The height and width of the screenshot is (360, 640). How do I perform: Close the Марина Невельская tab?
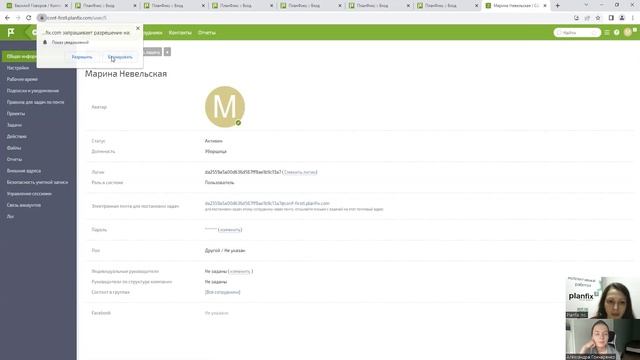point(544,6)
